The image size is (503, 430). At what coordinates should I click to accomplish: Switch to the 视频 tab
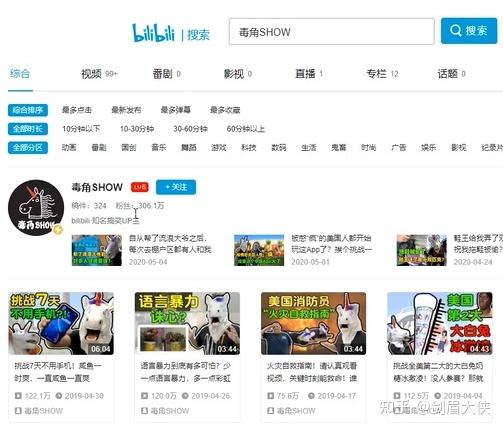pyautogui.click(x=99, y=74)
